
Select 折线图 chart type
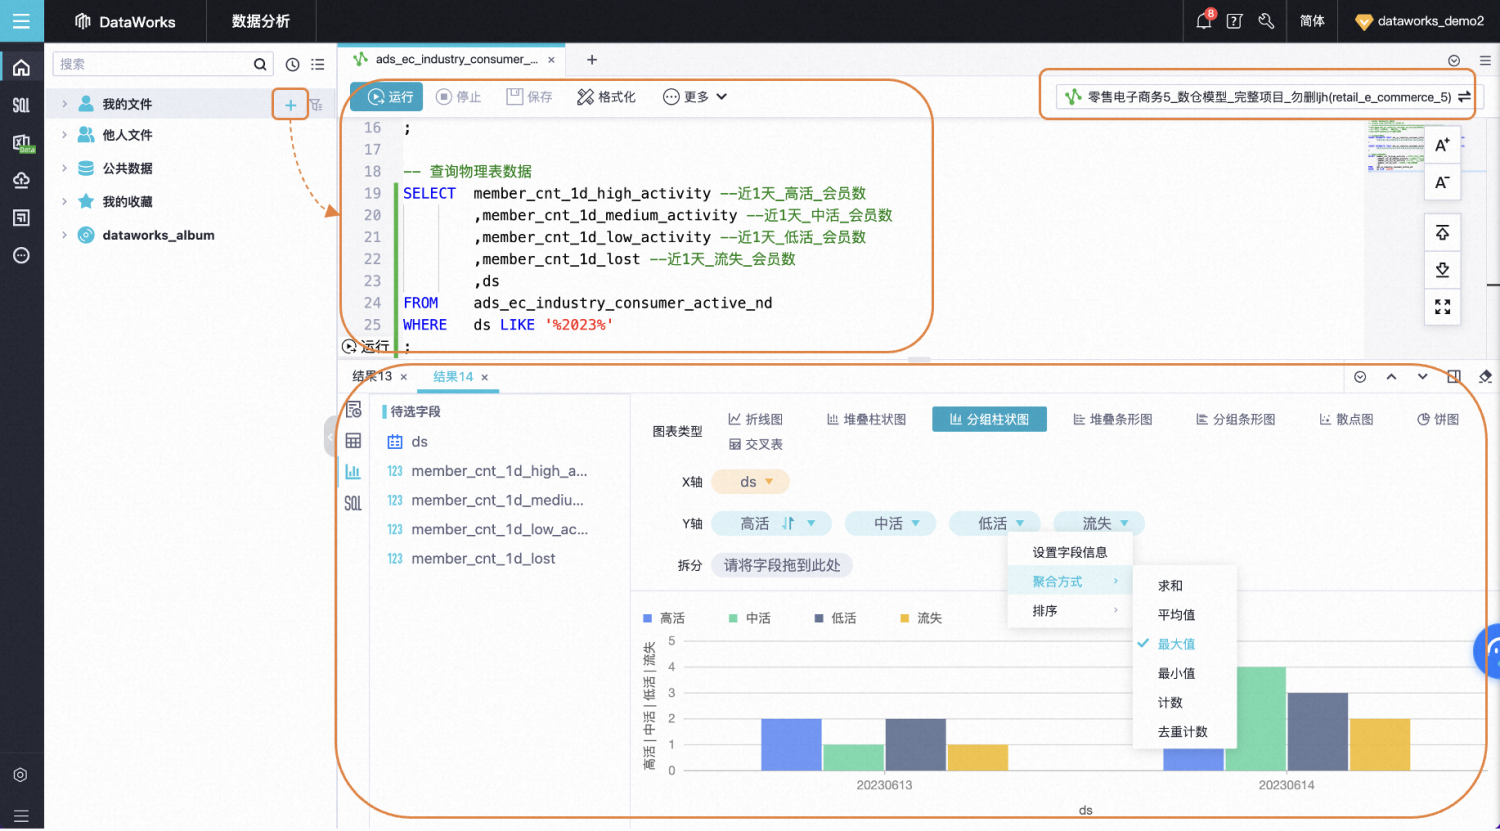click(x=756, y=420)
